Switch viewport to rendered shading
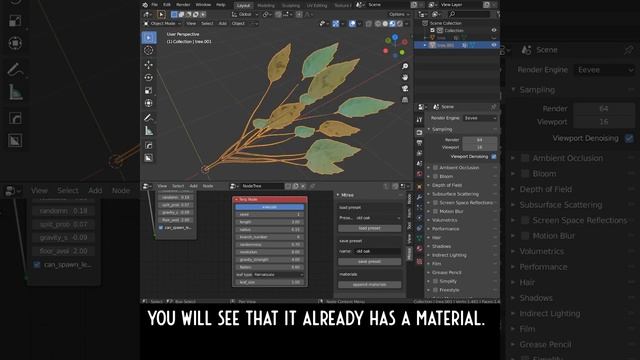This screenshot has width=640, height=360. 400,24
